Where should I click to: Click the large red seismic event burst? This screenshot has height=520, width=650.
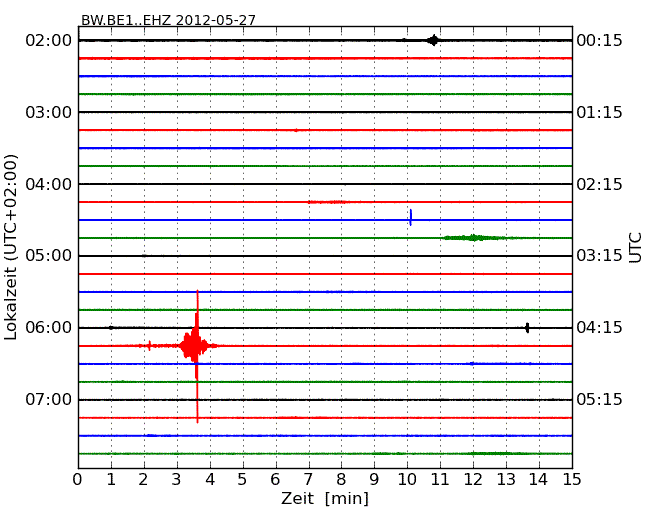196,346
